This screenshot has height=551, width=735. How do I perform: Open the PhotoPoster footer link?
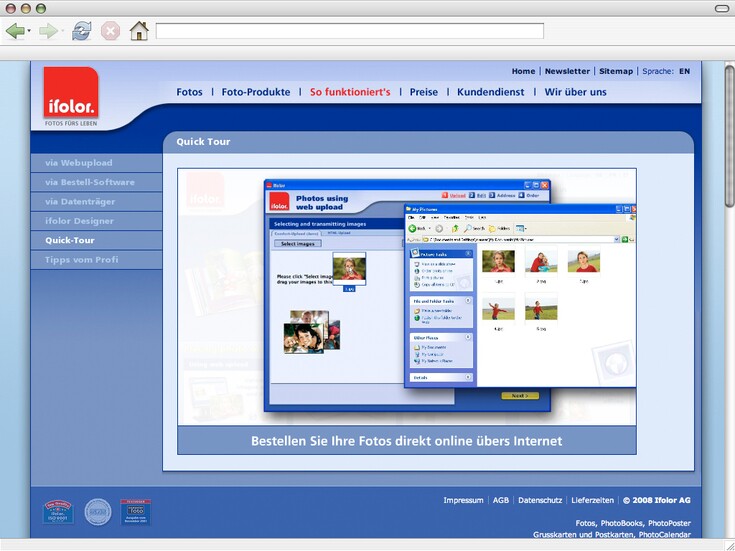669,523
